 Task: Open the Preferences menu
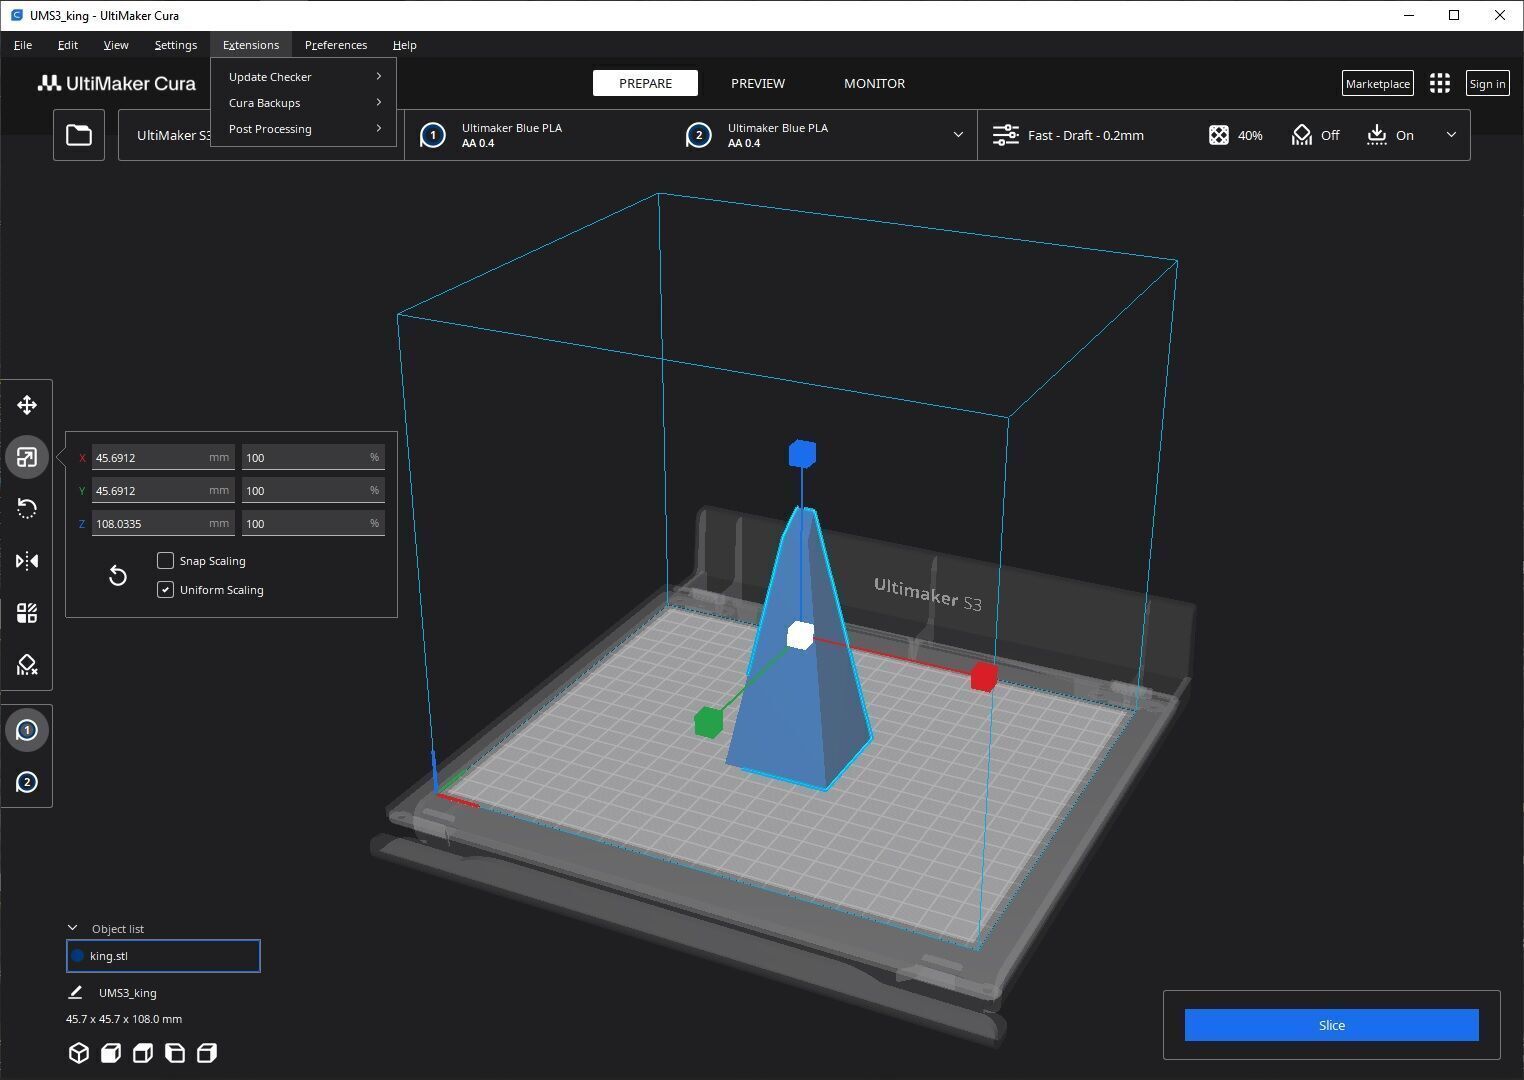pyautogui.click(x=336, y=45)
